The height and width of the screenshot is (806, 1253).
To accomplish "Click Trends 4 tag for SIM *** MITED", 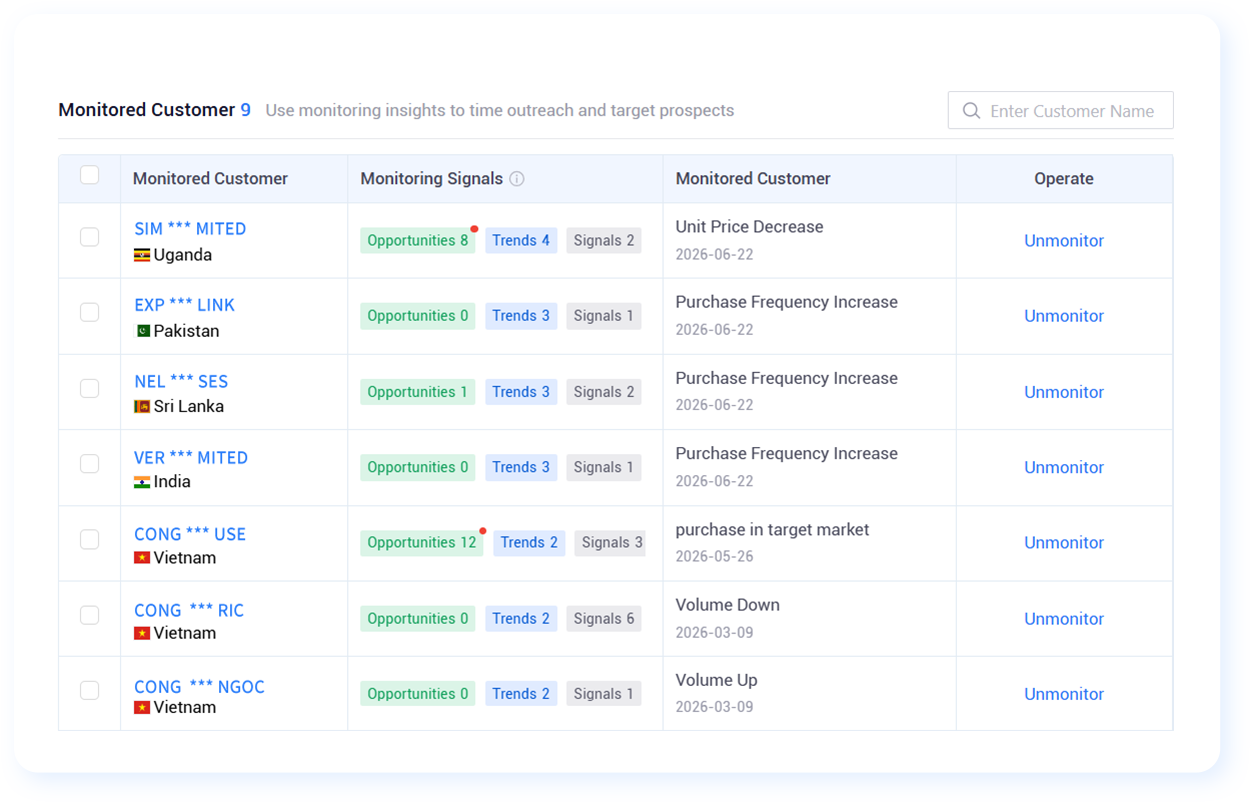I will (x=521, y=241).
